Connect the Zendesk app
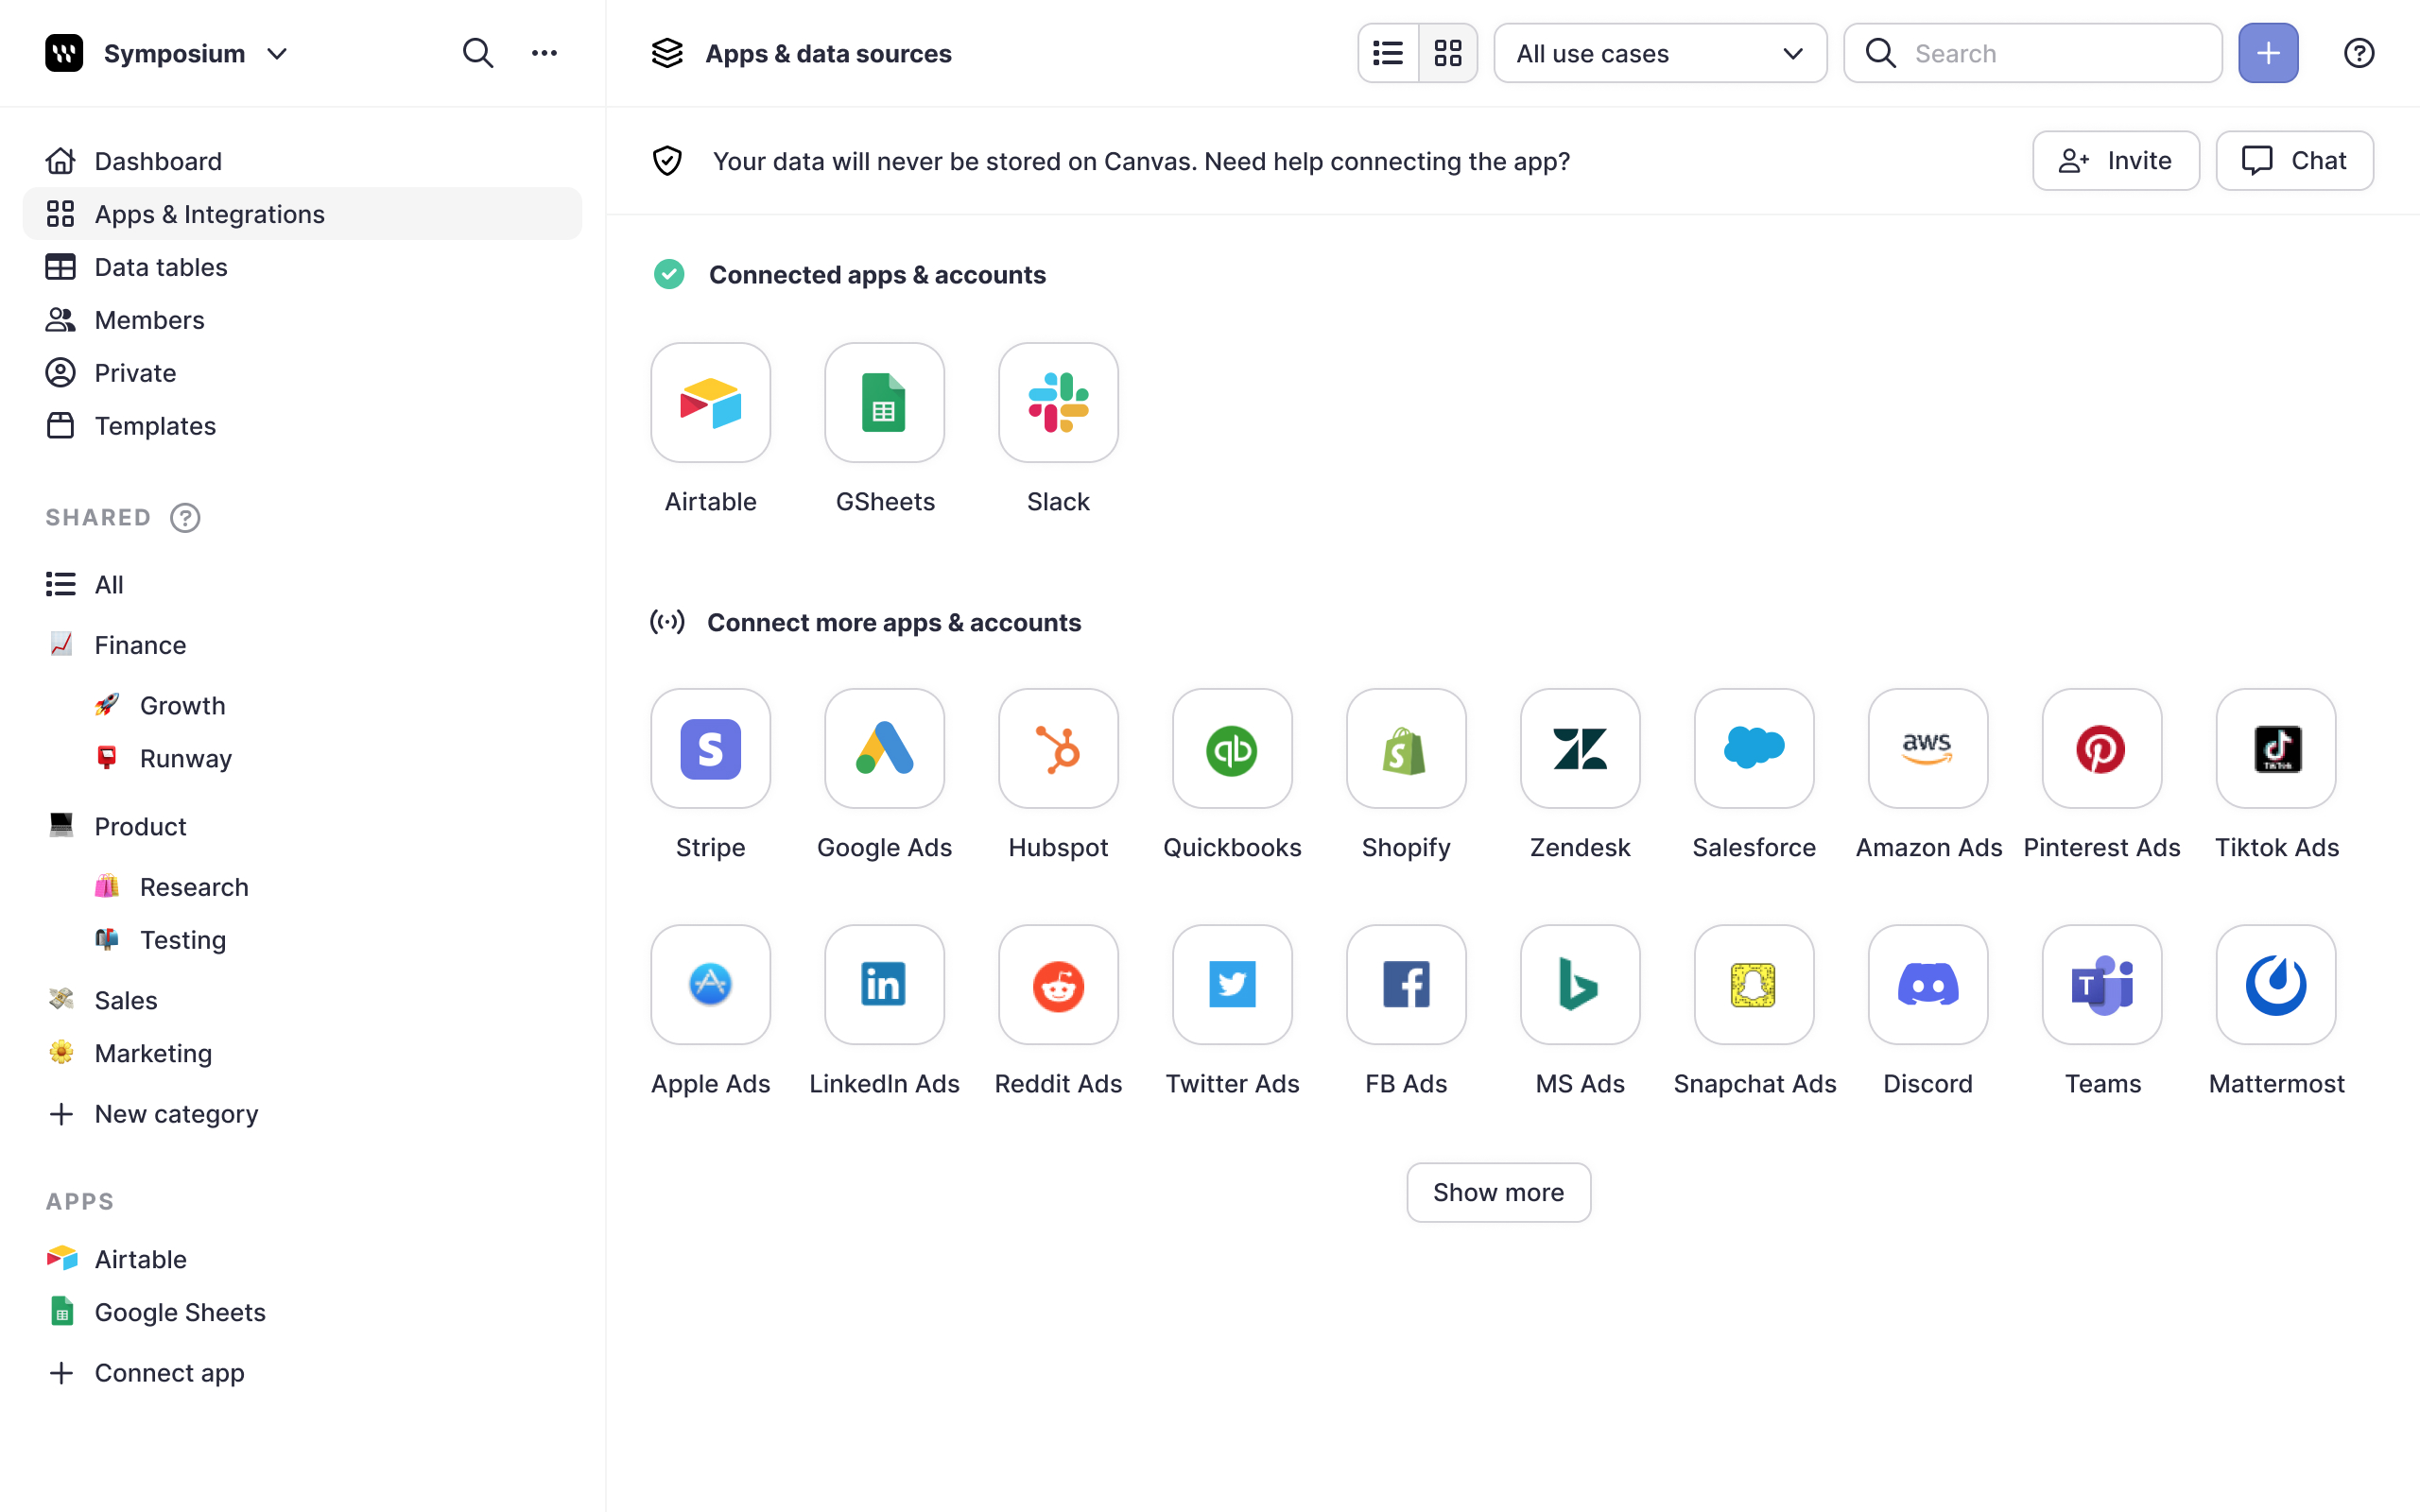 click(1580, 748)
